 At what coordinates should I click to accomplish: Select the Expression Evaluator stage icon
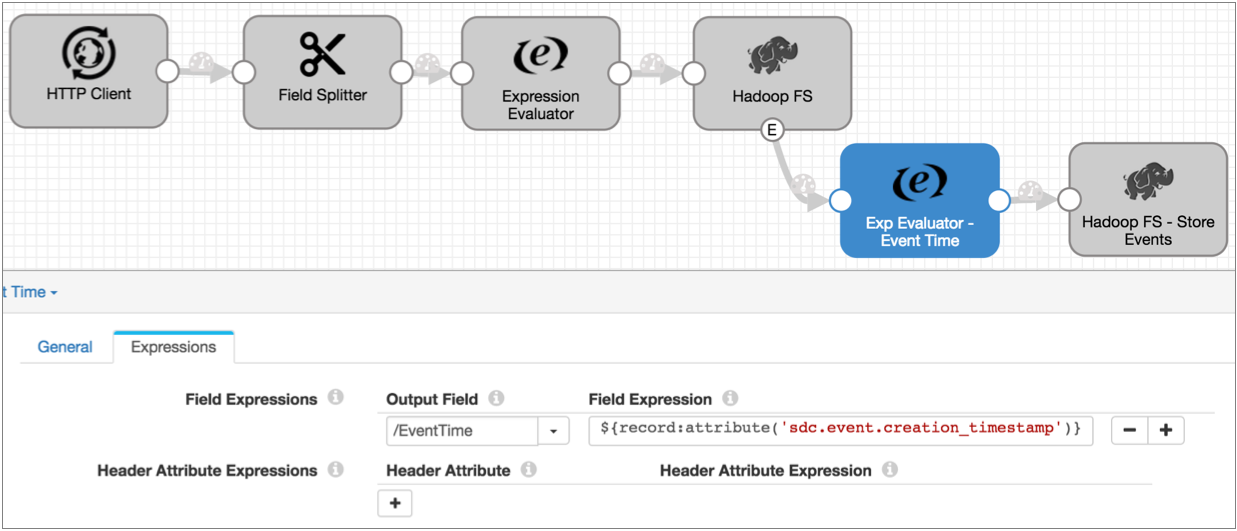tap(540, 56)
